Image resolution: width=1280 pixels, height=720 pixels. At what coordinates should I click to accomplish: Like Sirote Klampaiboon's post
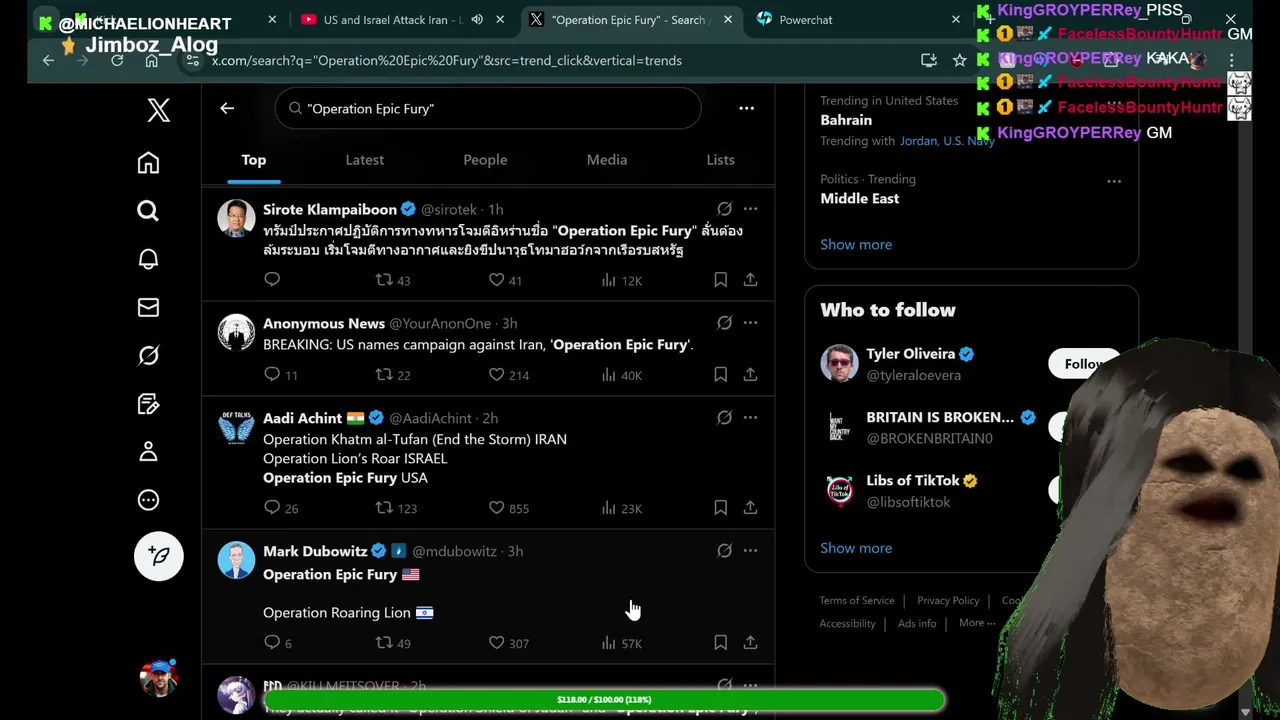[x=505, y=280]
